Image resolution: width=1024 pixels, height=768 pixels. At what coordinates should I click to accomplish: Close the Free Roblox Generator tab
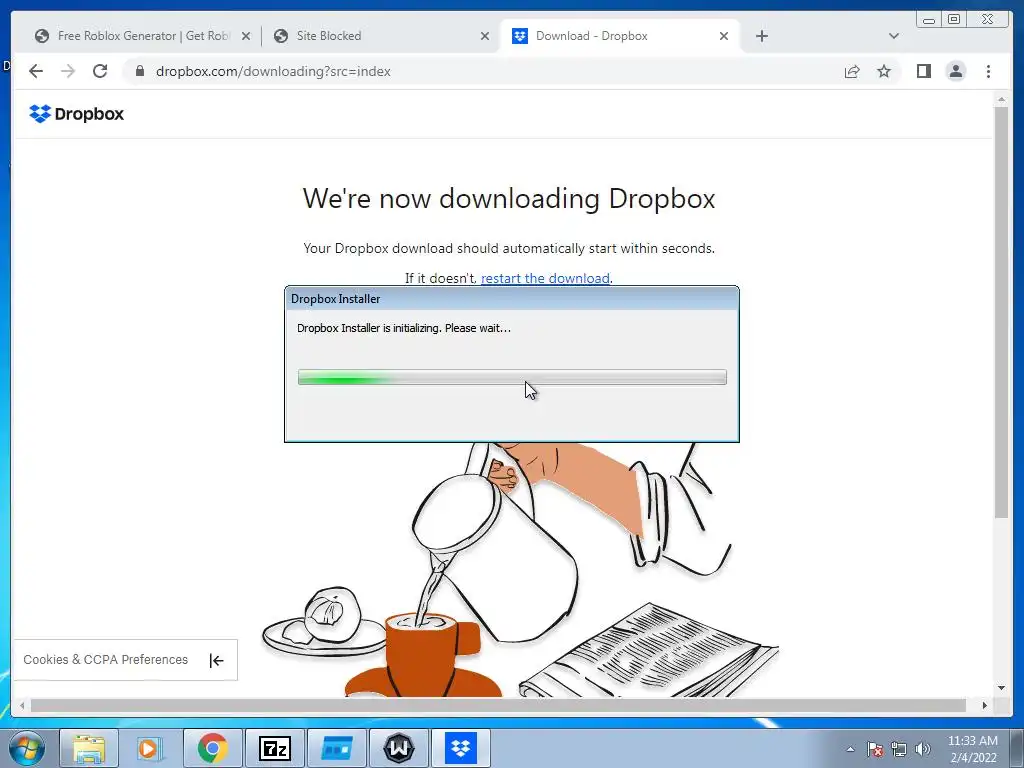coord(246,37)
